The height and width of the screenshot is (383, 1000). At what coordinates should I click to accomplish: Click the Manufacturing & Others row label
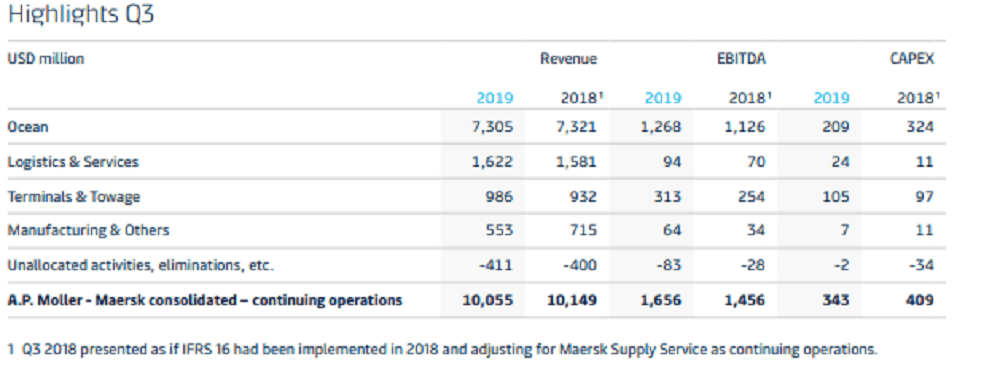click(x=89, y=230)
